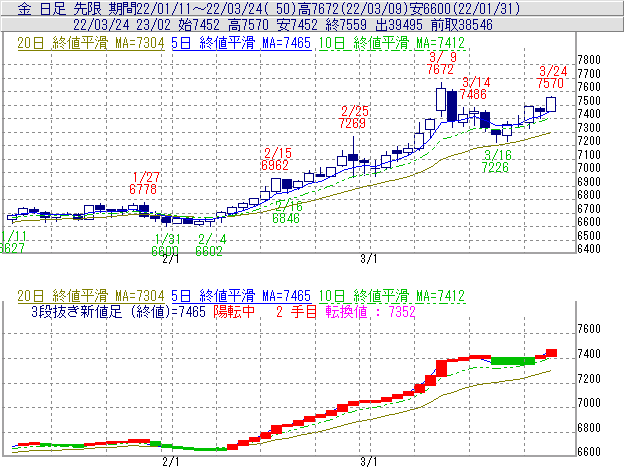The height and width of the screenshot is (475, 624).
Task: Click the 3段抜き新値足 (終値)=7465 title
Action: tap(119, 311)
